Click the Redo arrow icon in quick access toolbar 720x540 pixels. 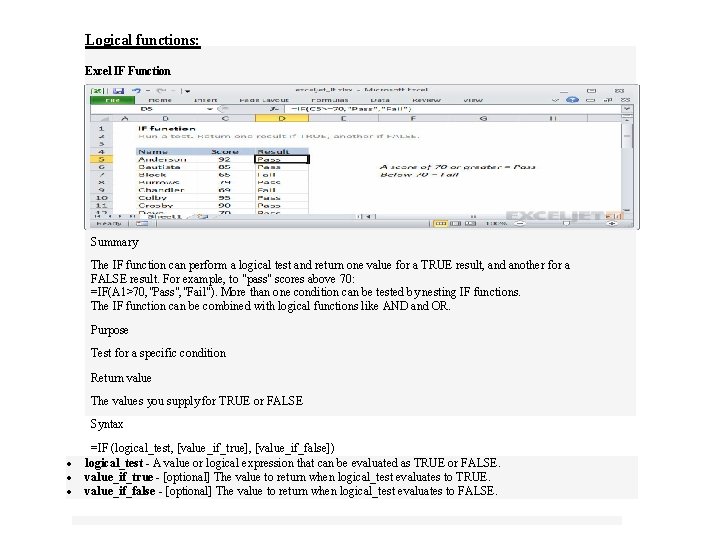(x=161, y=91)
